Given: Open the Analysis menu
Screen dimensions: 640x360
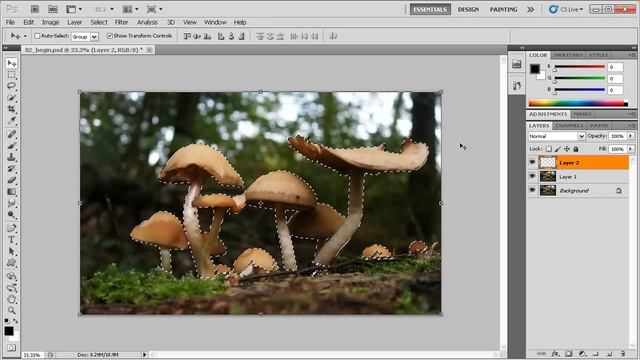Looking at the screenshot, I should [x=147, y=22].
